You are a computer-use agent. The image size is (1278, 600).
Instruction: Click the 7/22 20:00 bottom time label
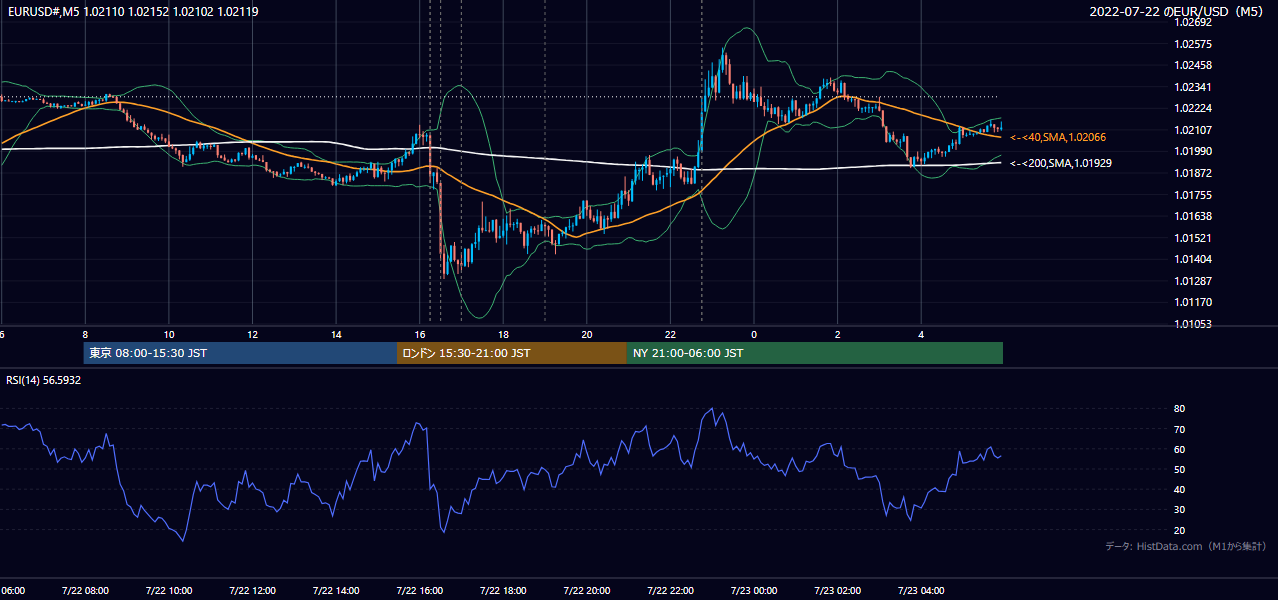586,590
